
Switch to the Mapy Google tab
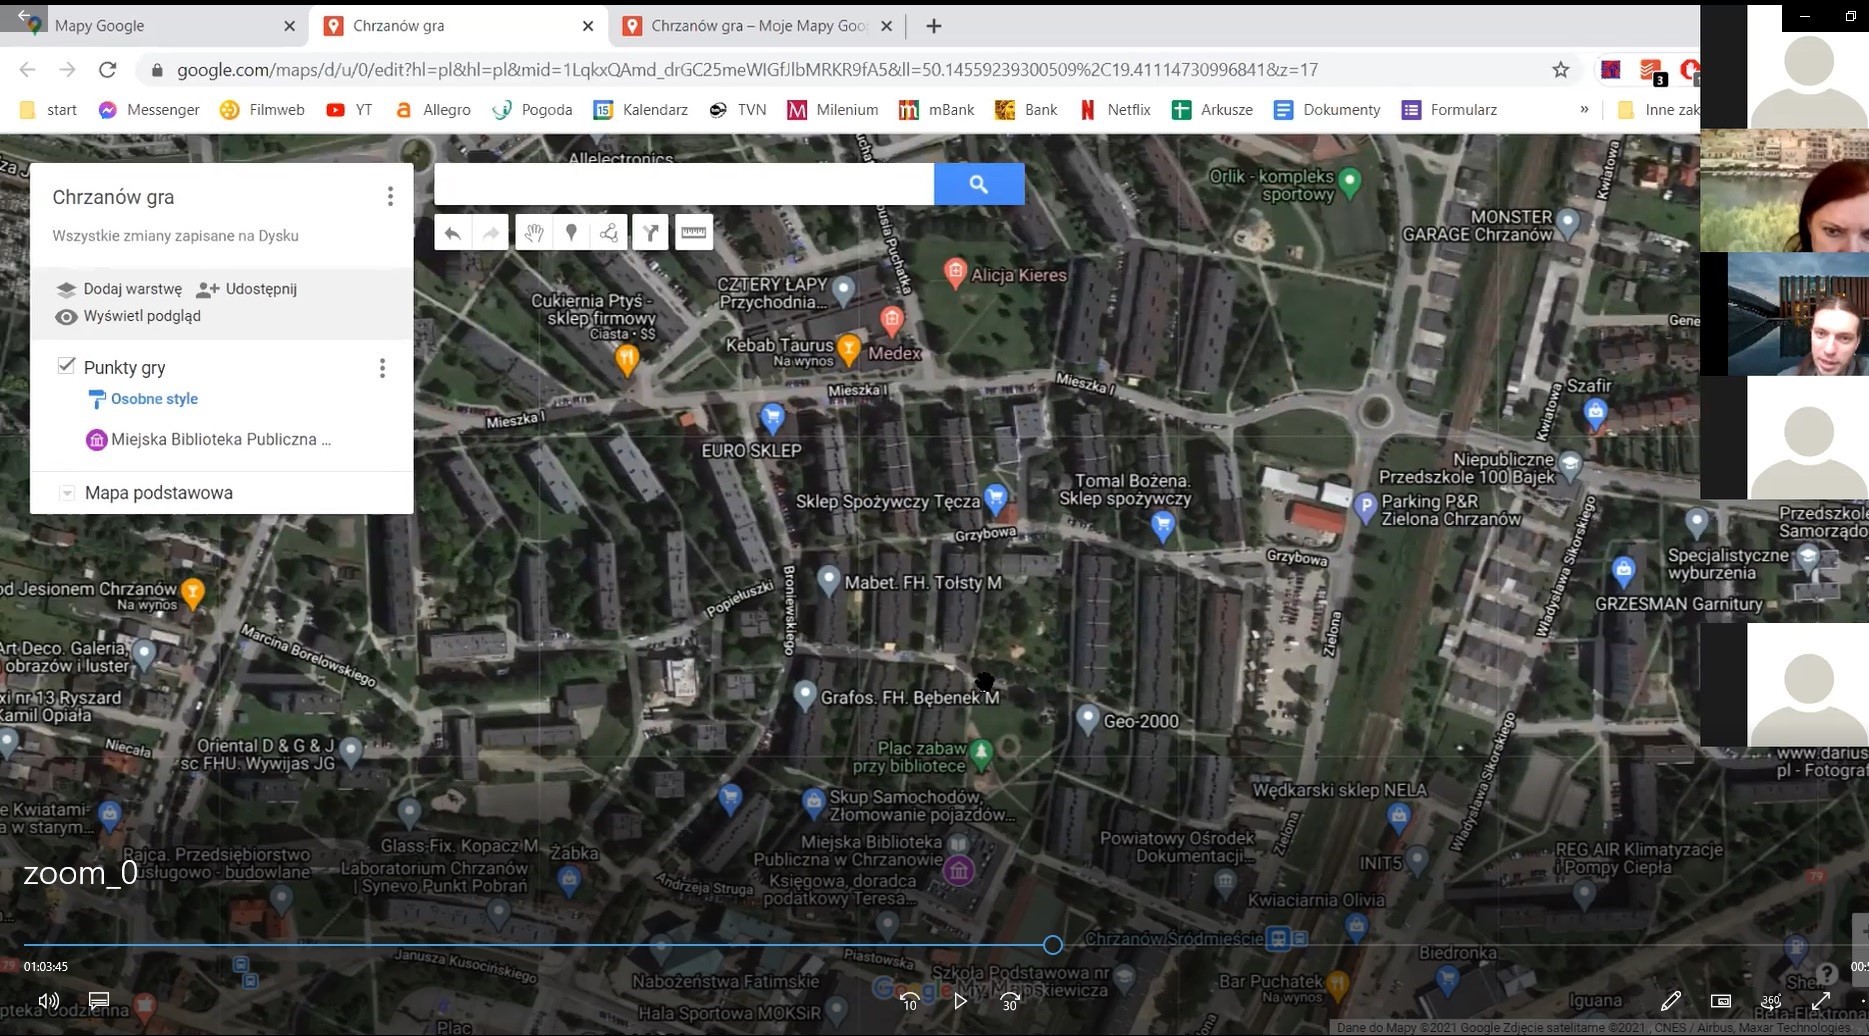pos(150,26)
